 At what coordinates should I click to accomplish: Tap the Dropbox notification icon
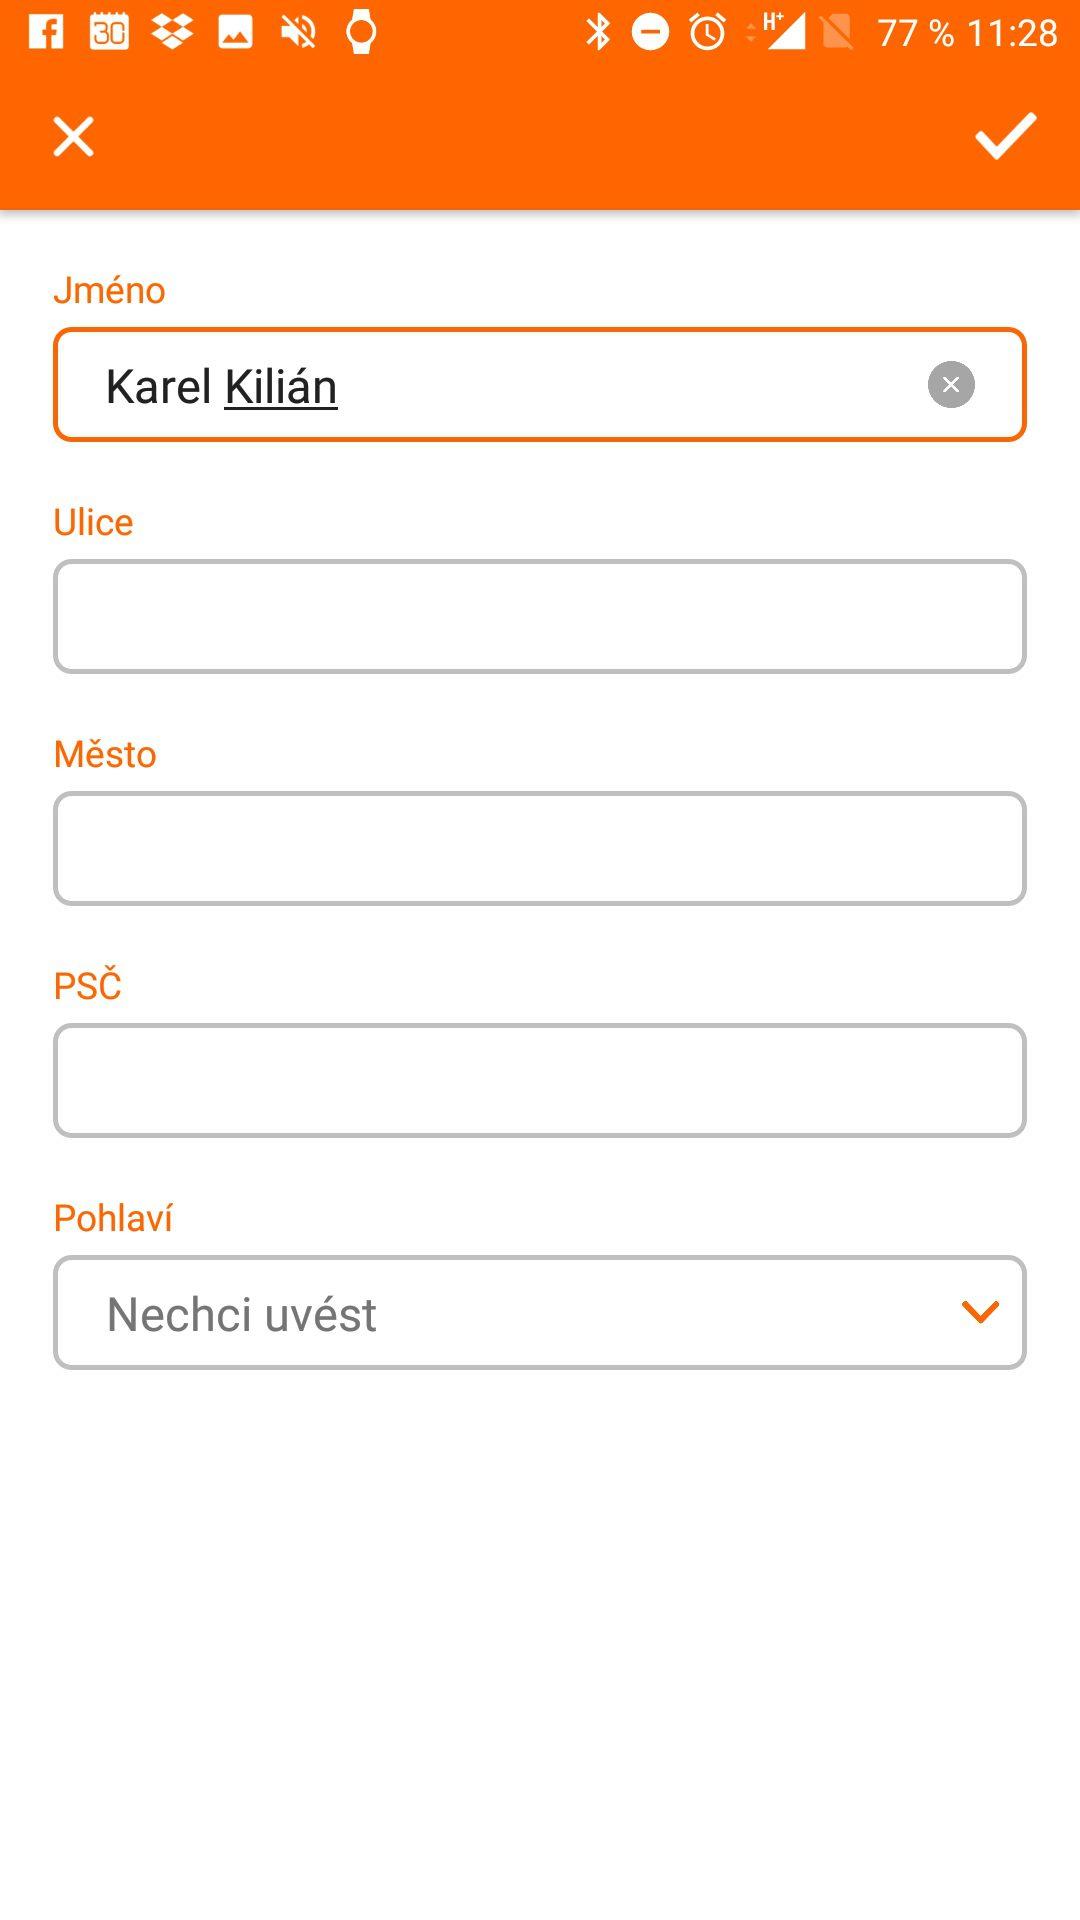click(172, 32)
